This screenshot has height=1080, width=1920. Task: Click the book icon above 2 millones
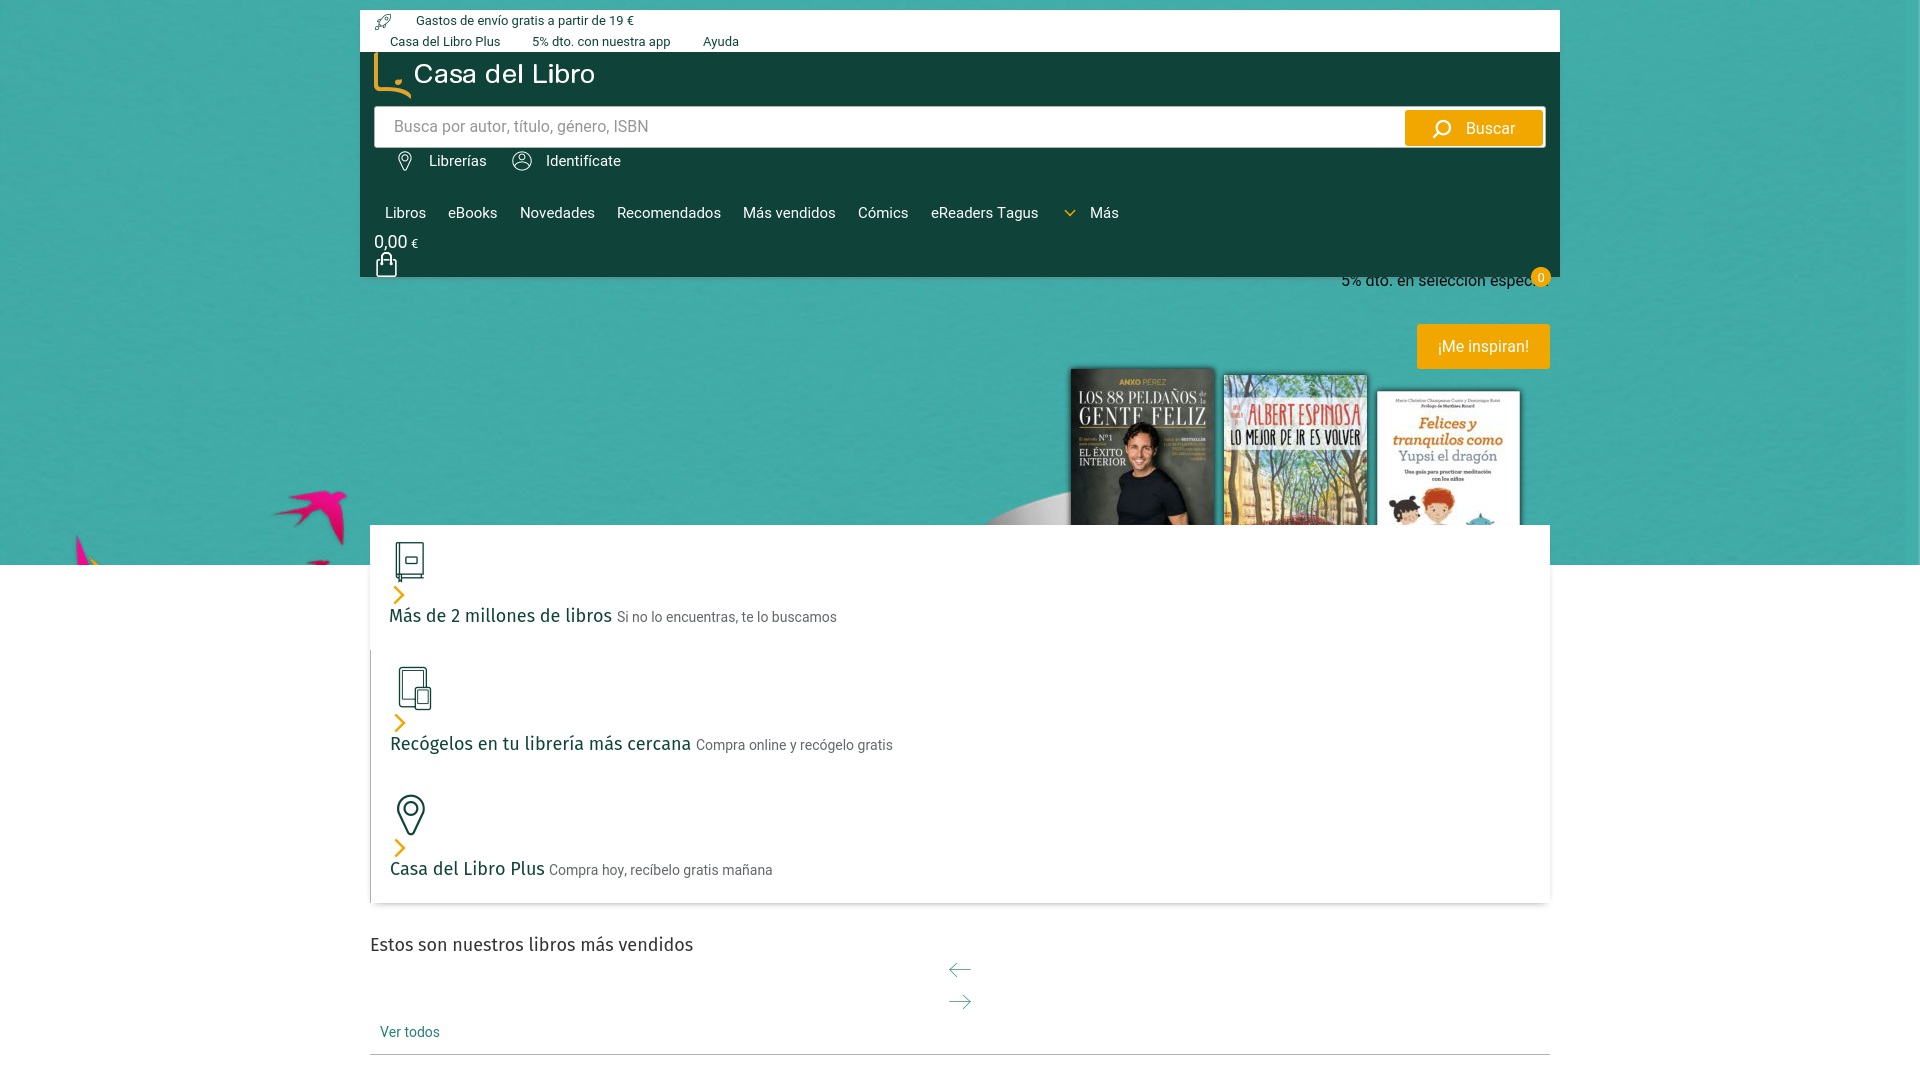tap(410, 561)
